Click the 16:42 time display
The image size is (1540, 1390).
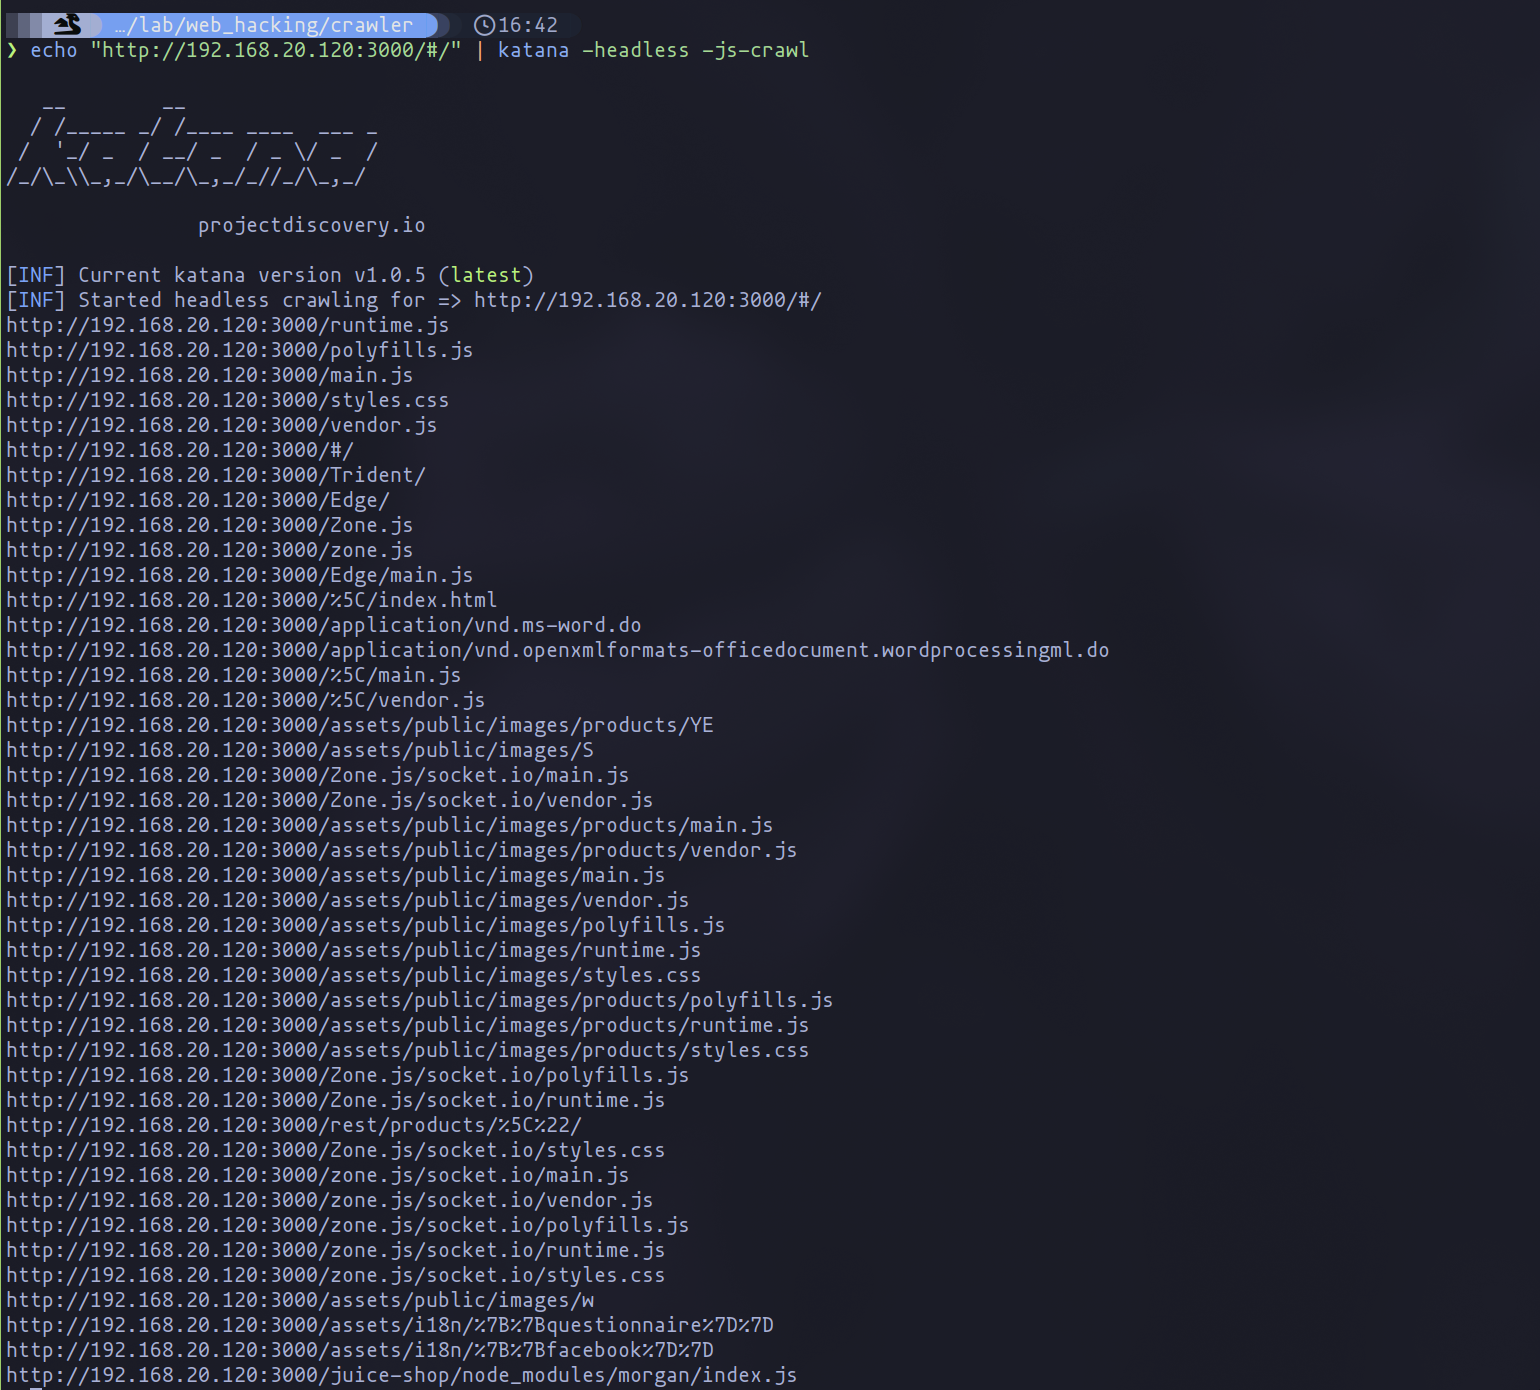[528, 25]
